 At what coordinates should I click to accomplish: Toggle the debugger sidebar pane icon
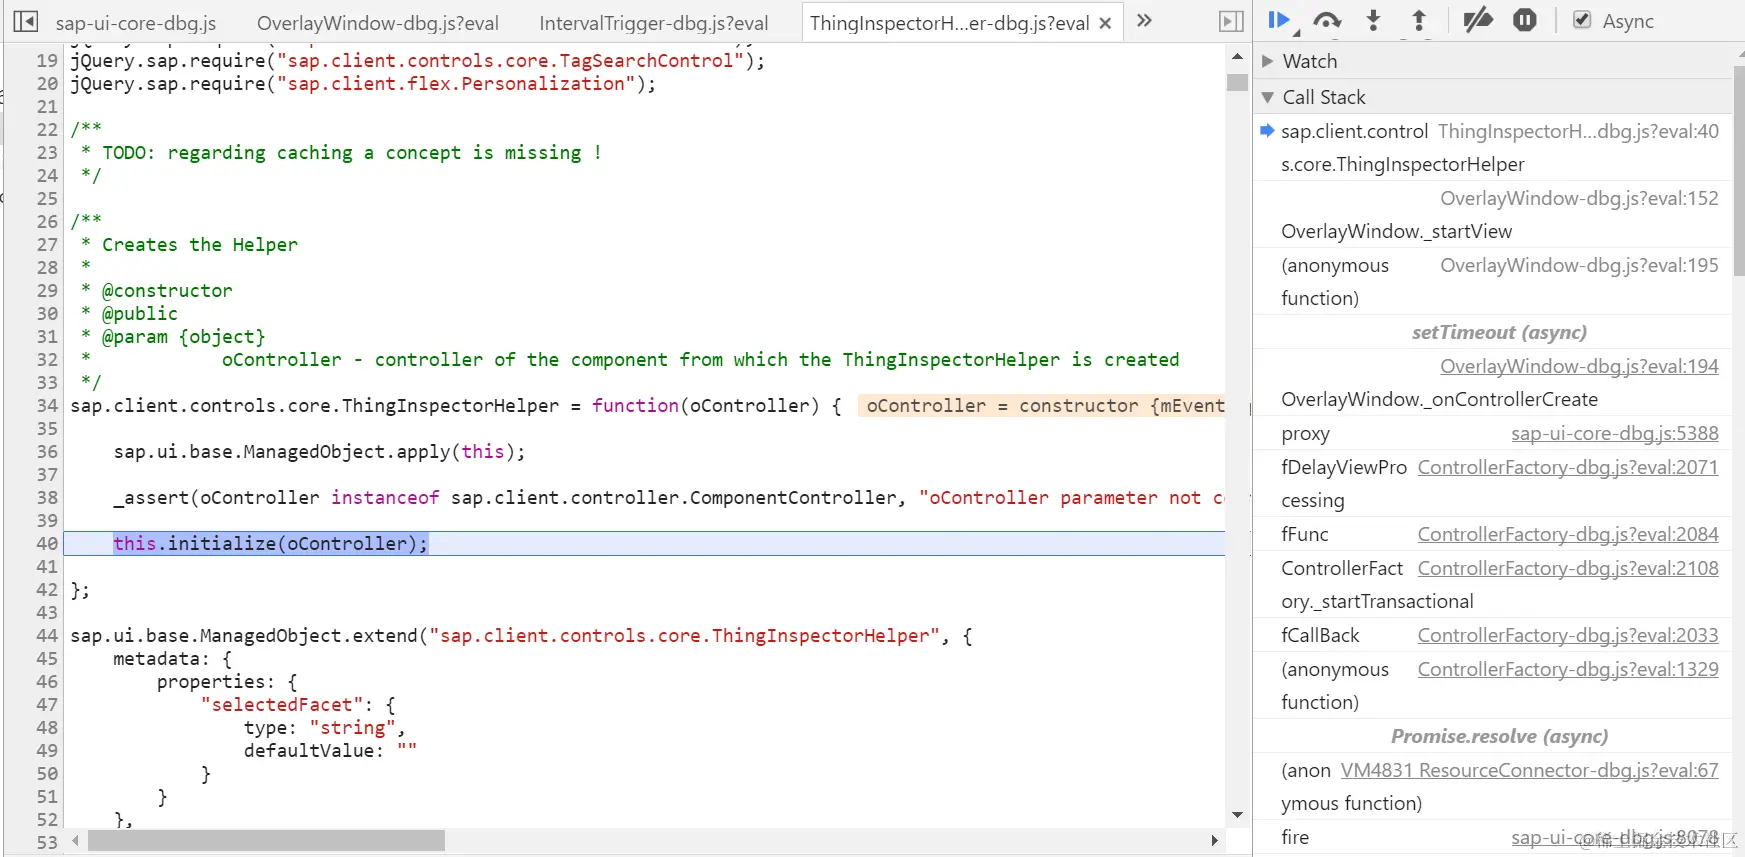(1232, 21)
